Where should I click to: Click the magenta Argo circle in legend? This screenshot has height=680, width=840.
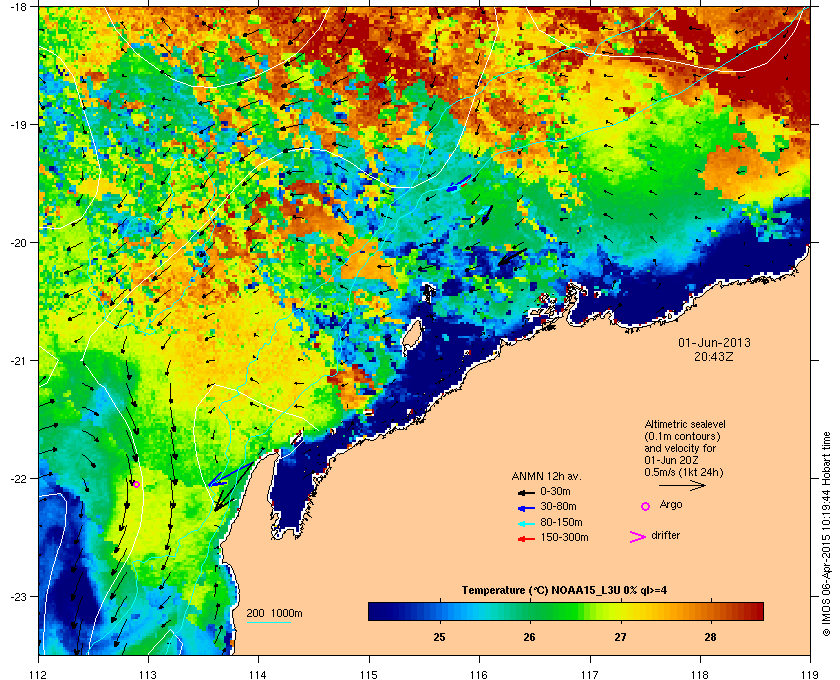tap(646, 506)
